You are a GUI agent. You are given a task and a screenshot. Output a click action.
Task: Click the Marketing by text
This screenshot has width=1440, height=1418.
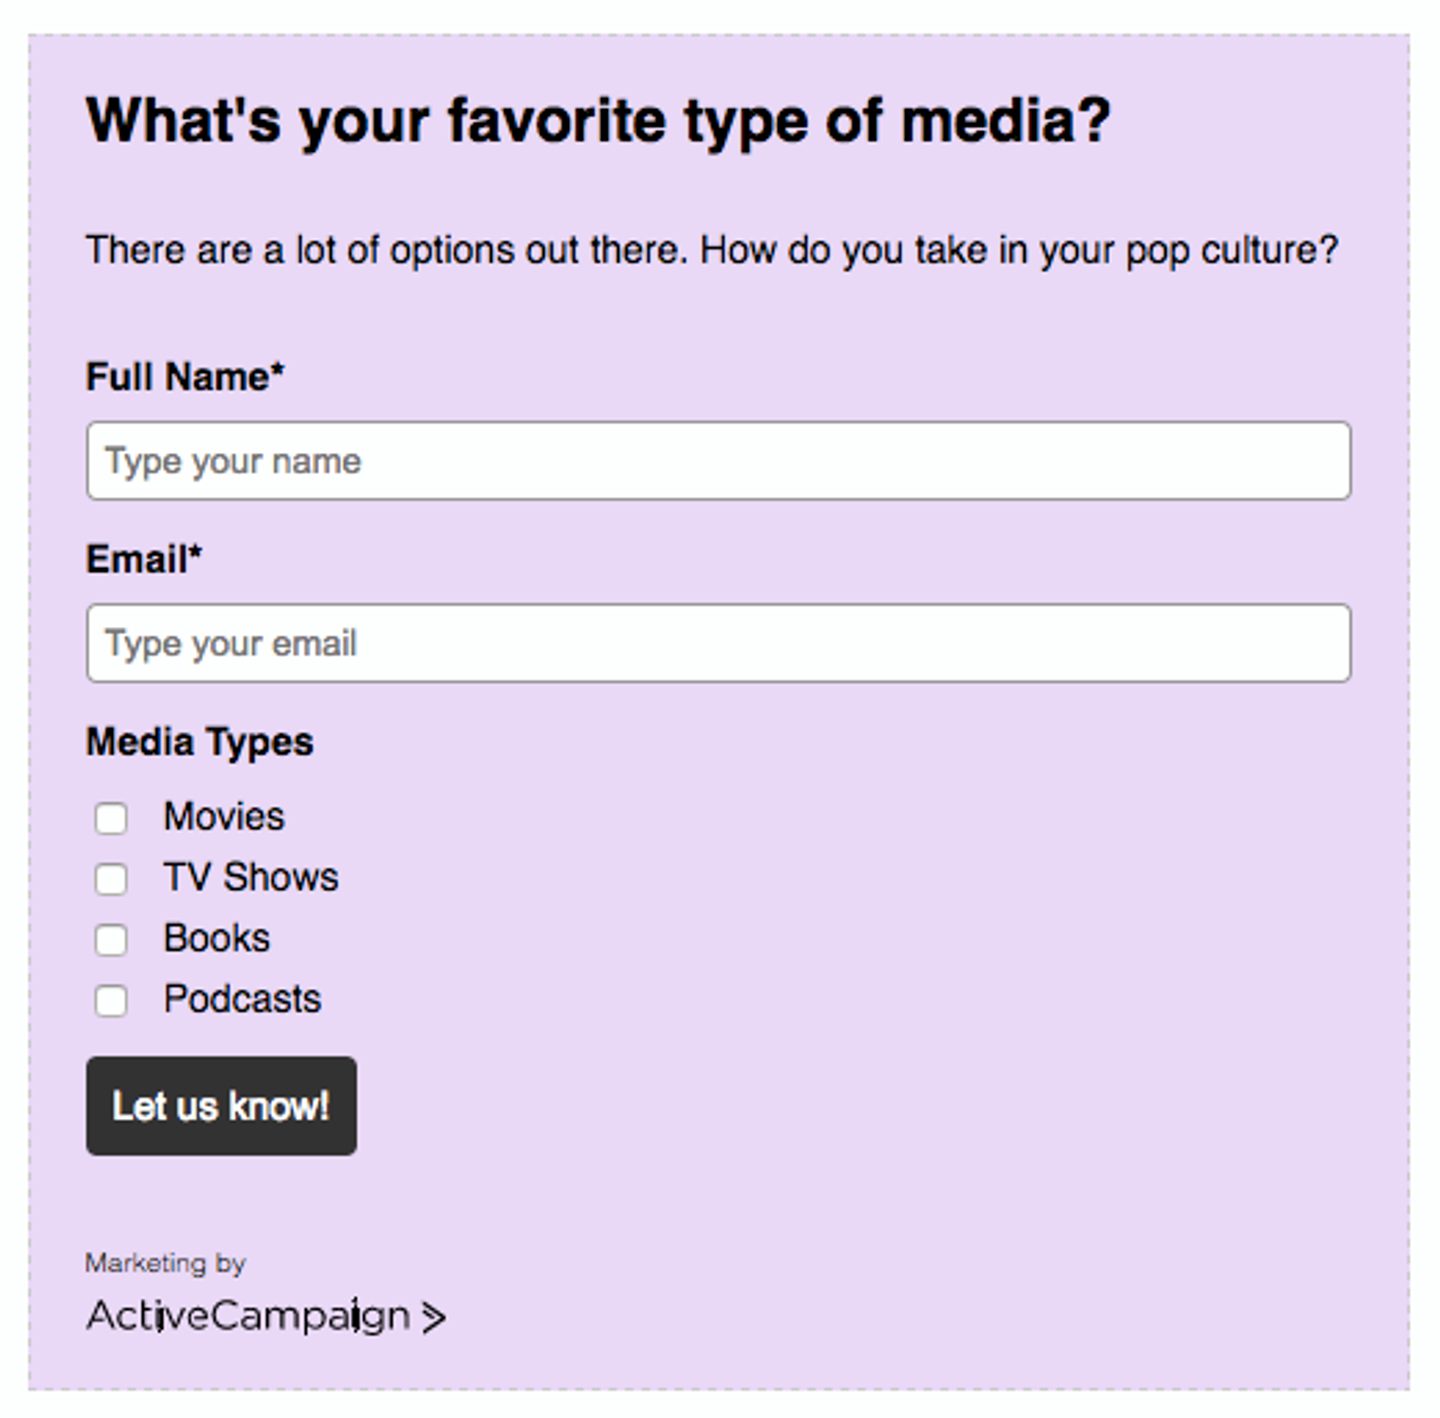tap(166, 1263)
